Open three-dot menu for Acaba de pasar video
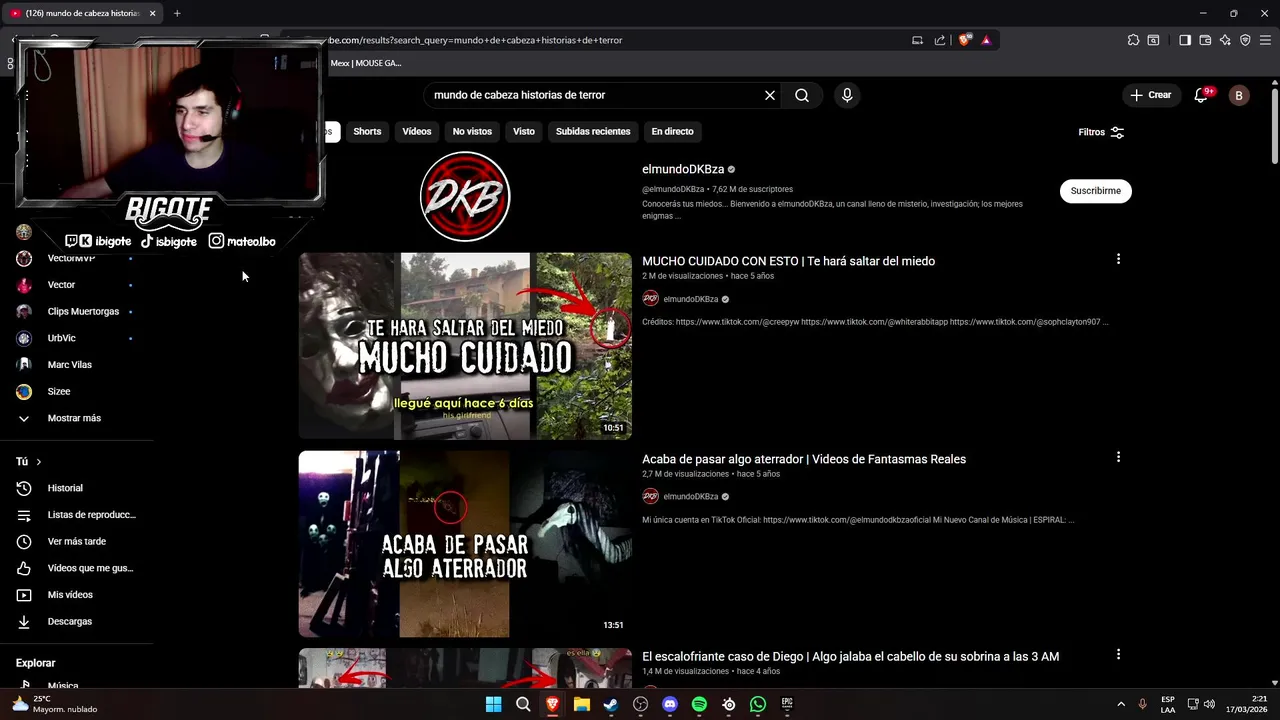This screenshot has height=720, width=1280. (1118, 457)
